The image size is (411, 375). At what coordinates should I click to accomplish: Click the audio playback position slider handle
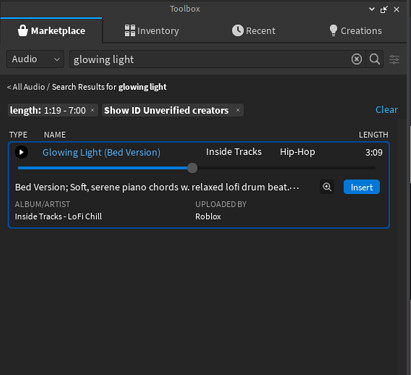192,168
